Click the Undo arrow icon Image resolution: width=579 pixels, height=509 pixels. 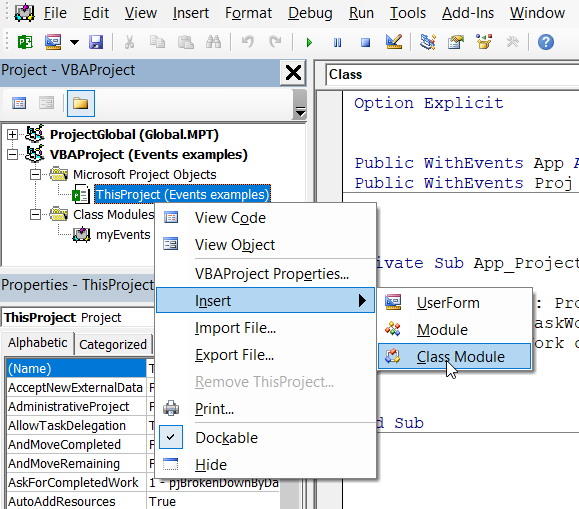tap(247, 42)
